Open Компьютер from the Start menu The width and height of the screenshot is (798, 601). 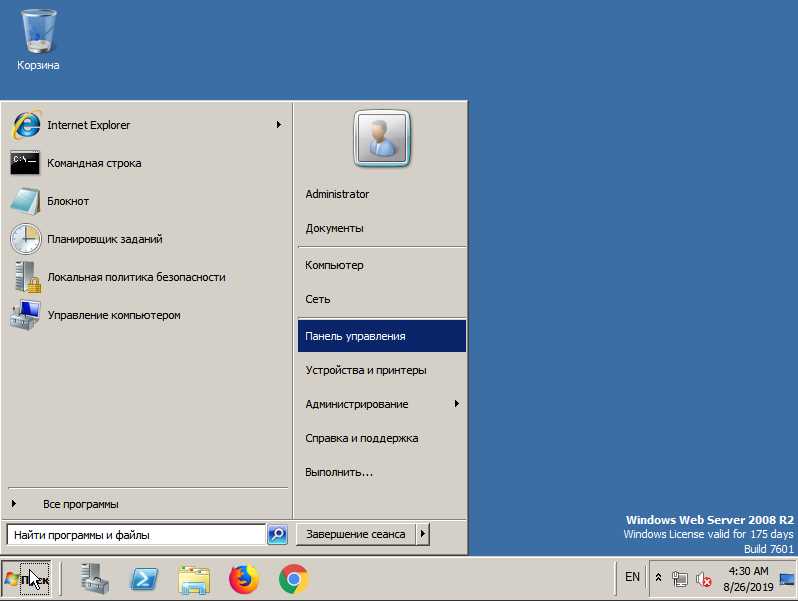tap(382, 265)
